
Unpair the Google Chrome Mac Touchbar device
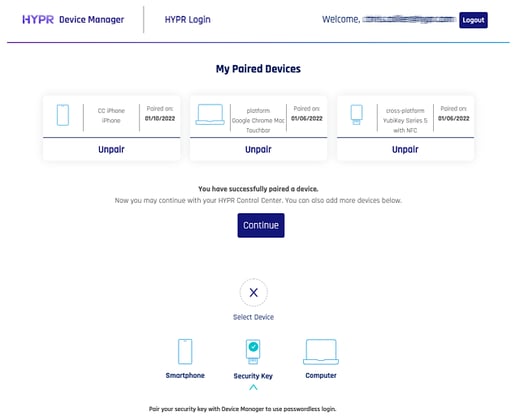pos(258,149)
